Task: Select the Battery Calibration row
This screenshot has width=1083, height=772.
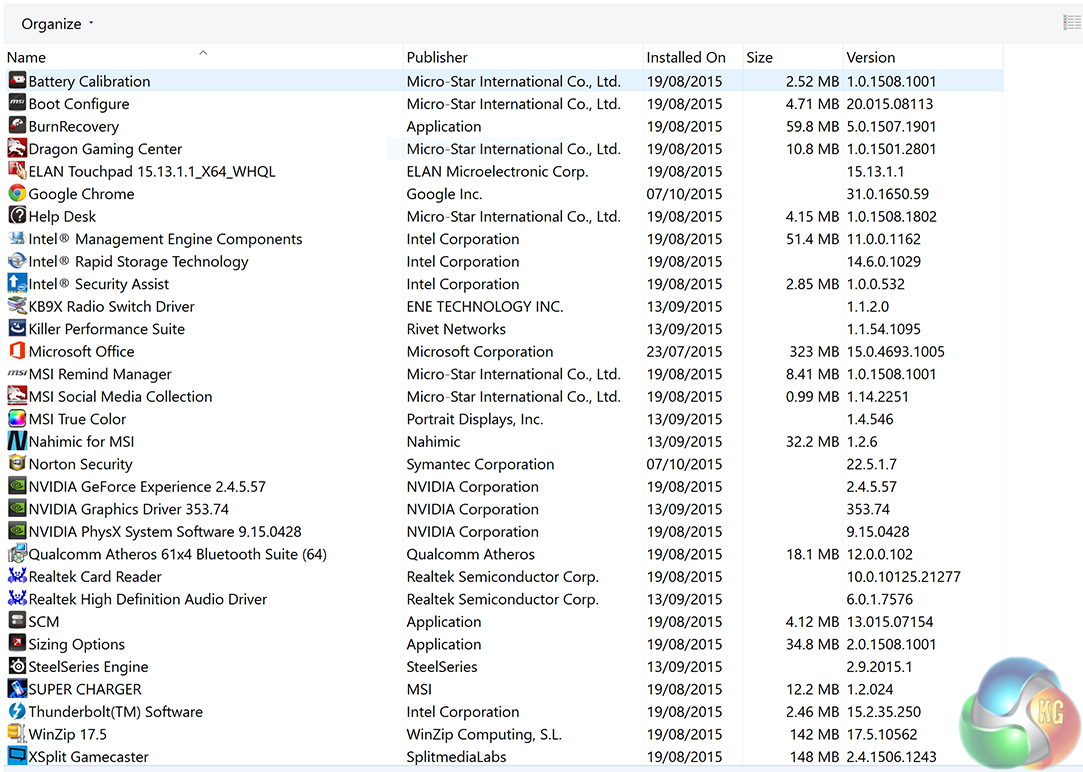Action: (x=90, y=82)
